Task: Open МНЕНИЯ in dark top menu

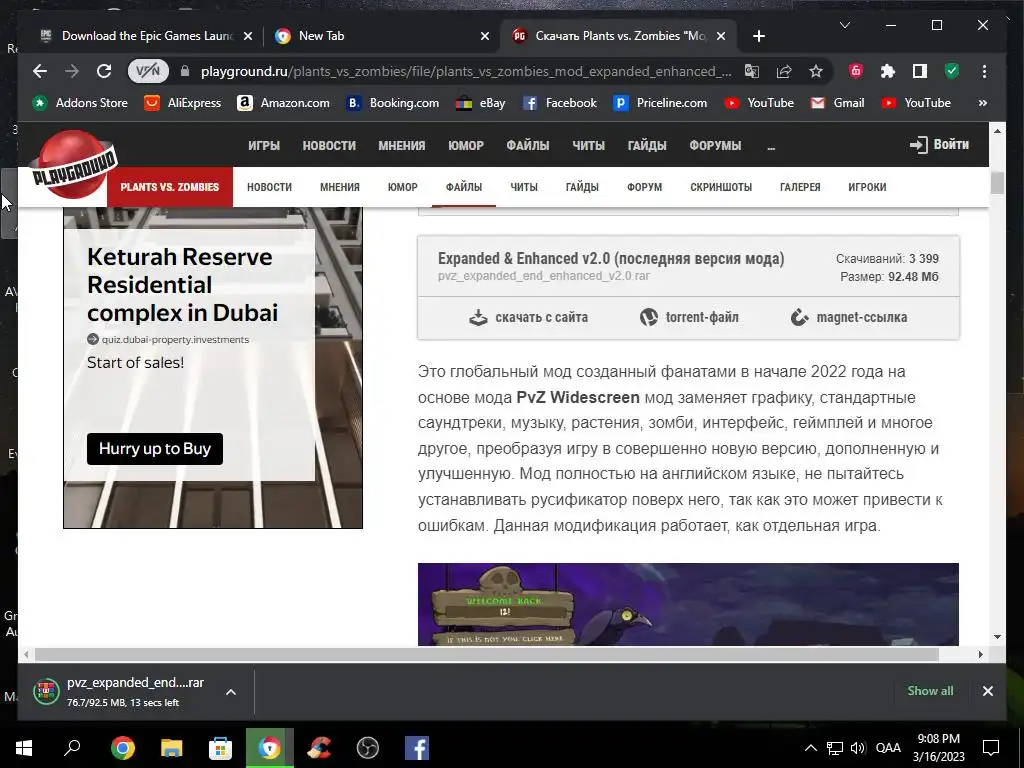Action: coord(402,146)
